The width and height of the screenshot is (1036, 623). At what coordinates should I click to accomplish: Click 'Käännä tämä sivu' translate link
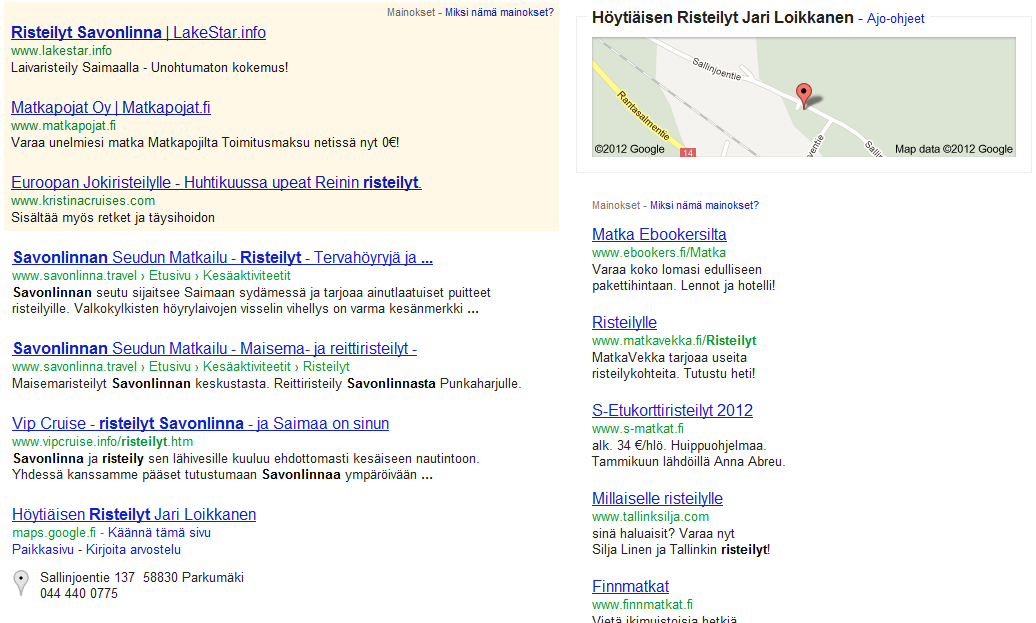pyautogui.click(x=159, y=532)
